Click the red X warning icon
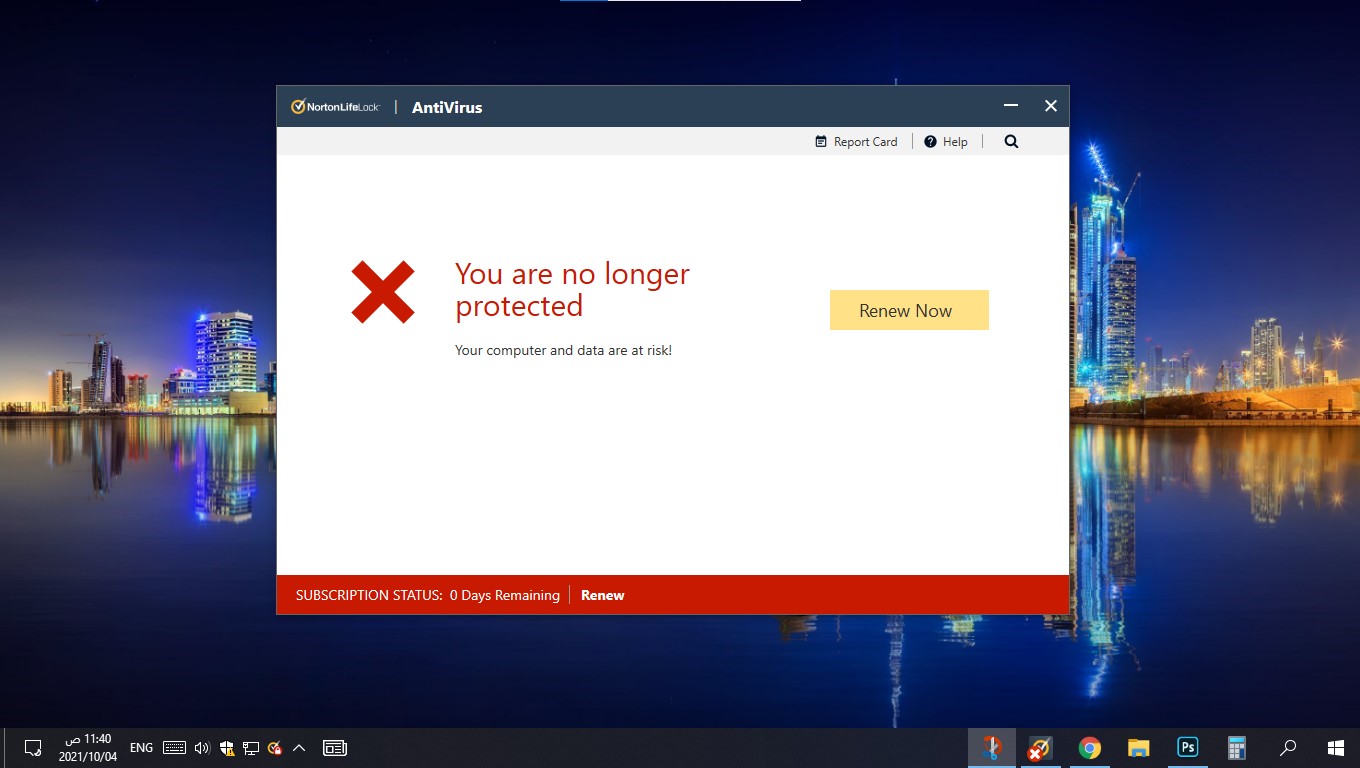The height and width of the screenshot is (768, 1360). (383, 292)
